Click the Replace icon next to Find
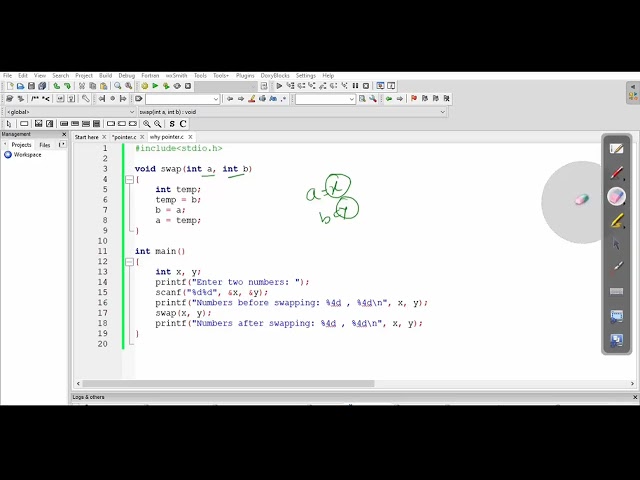 point(129,86)
